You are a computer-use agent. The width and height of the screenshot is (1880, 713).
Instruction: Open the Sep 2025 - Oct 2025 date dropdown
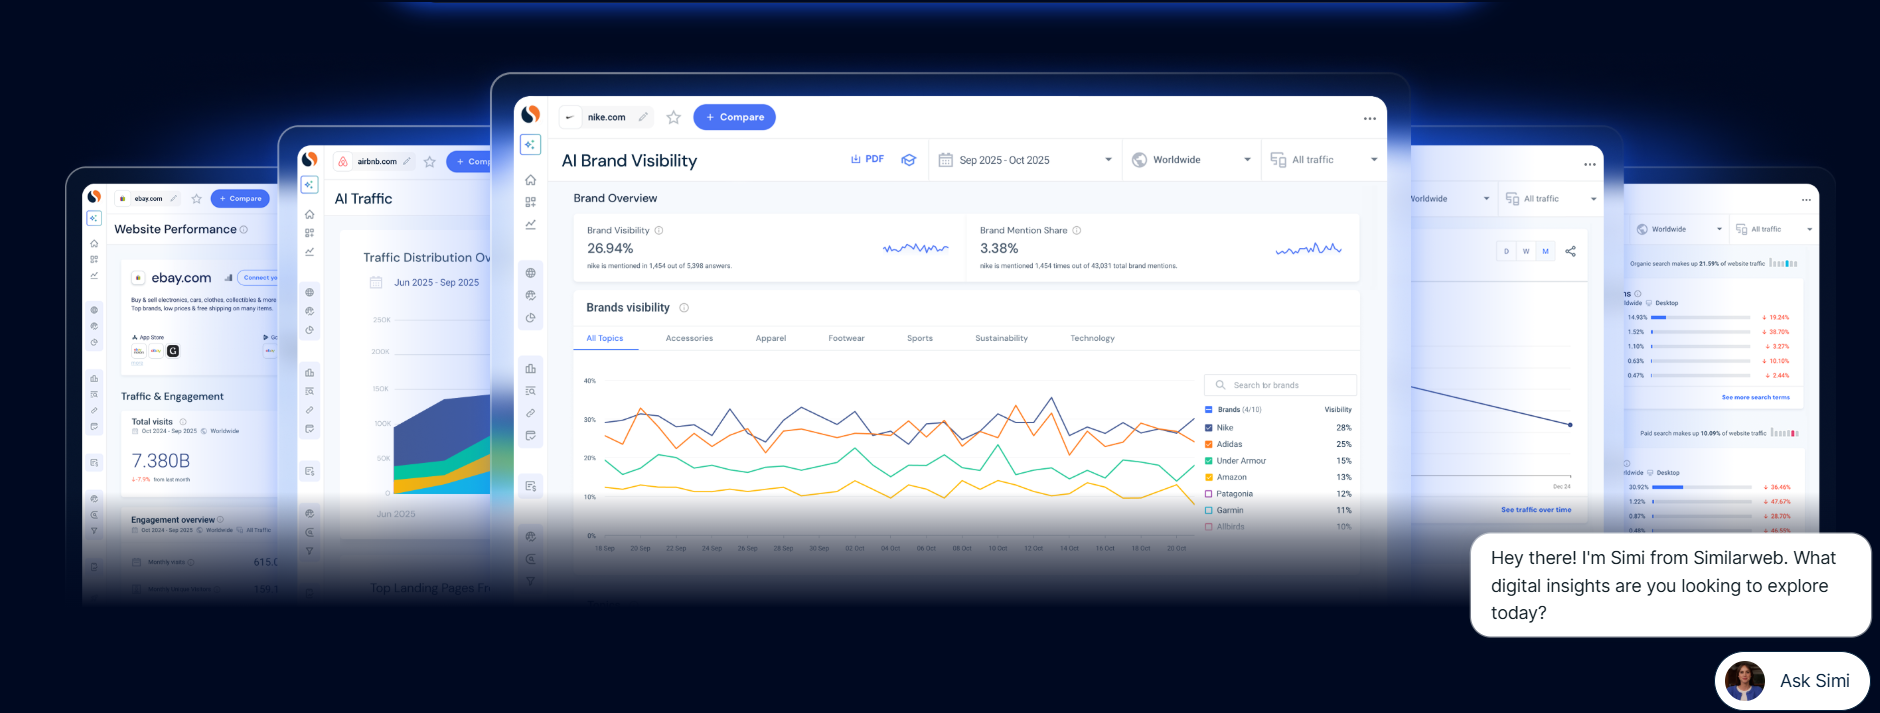tap(1025, 160)
